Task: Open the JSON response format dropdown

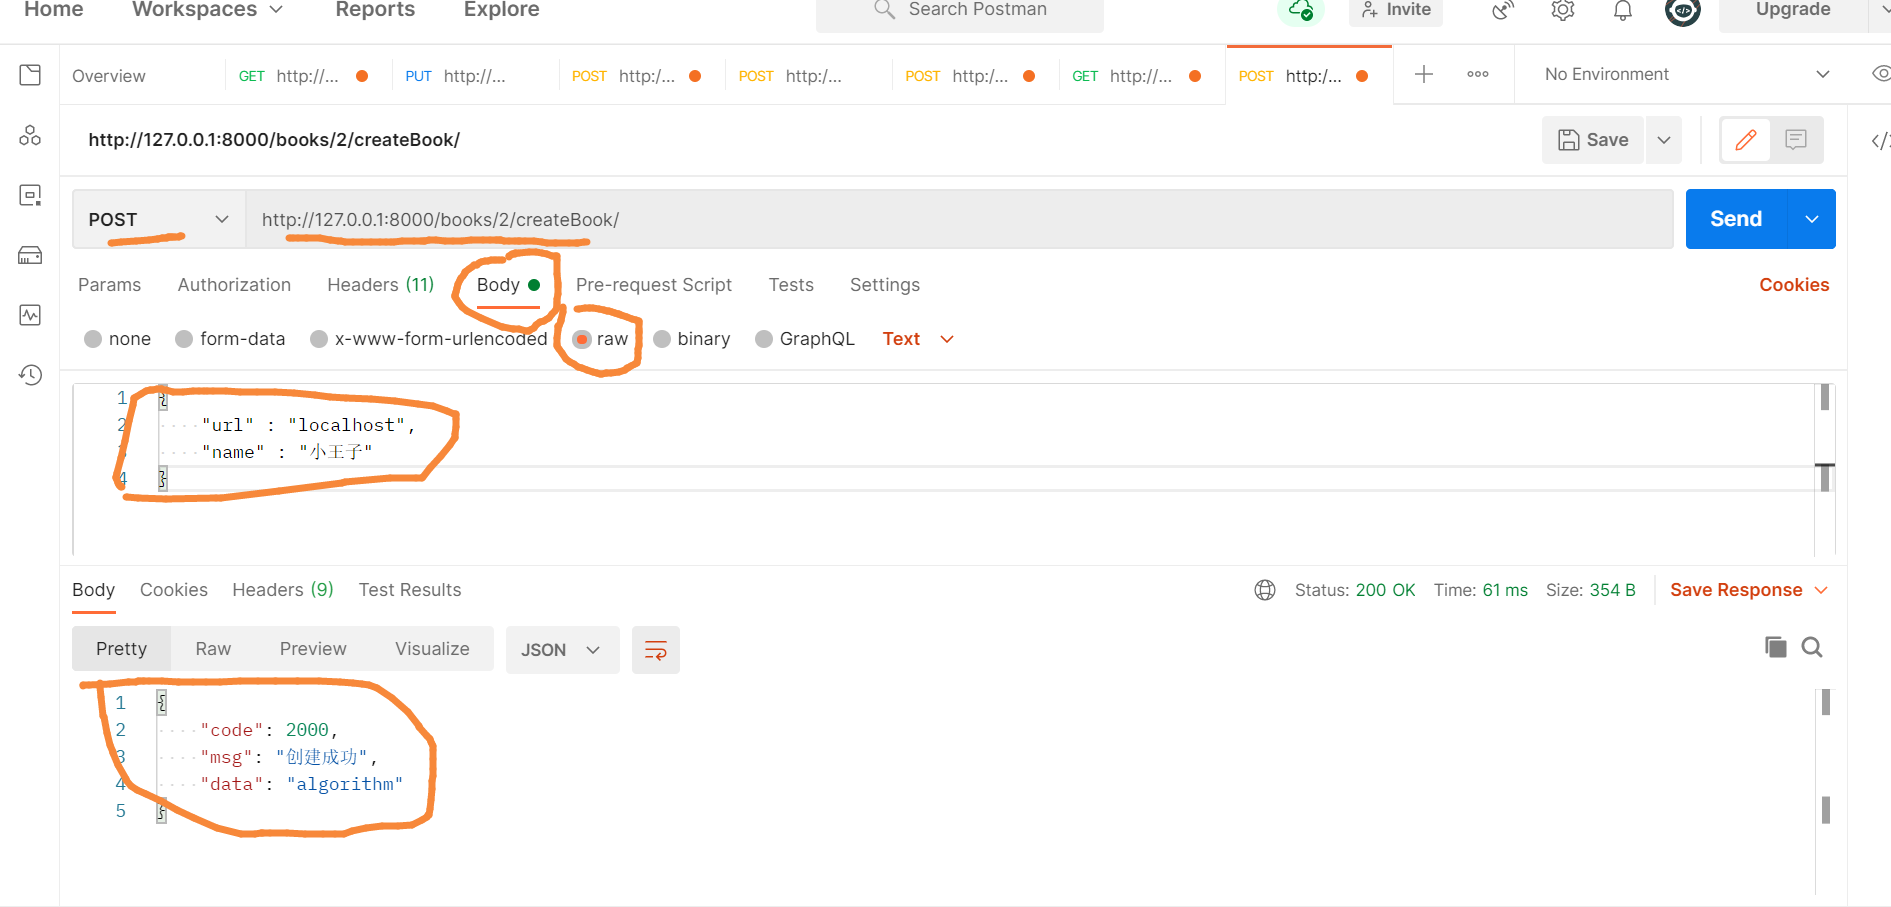Action: pyautogui.click(x=562, y=650)
